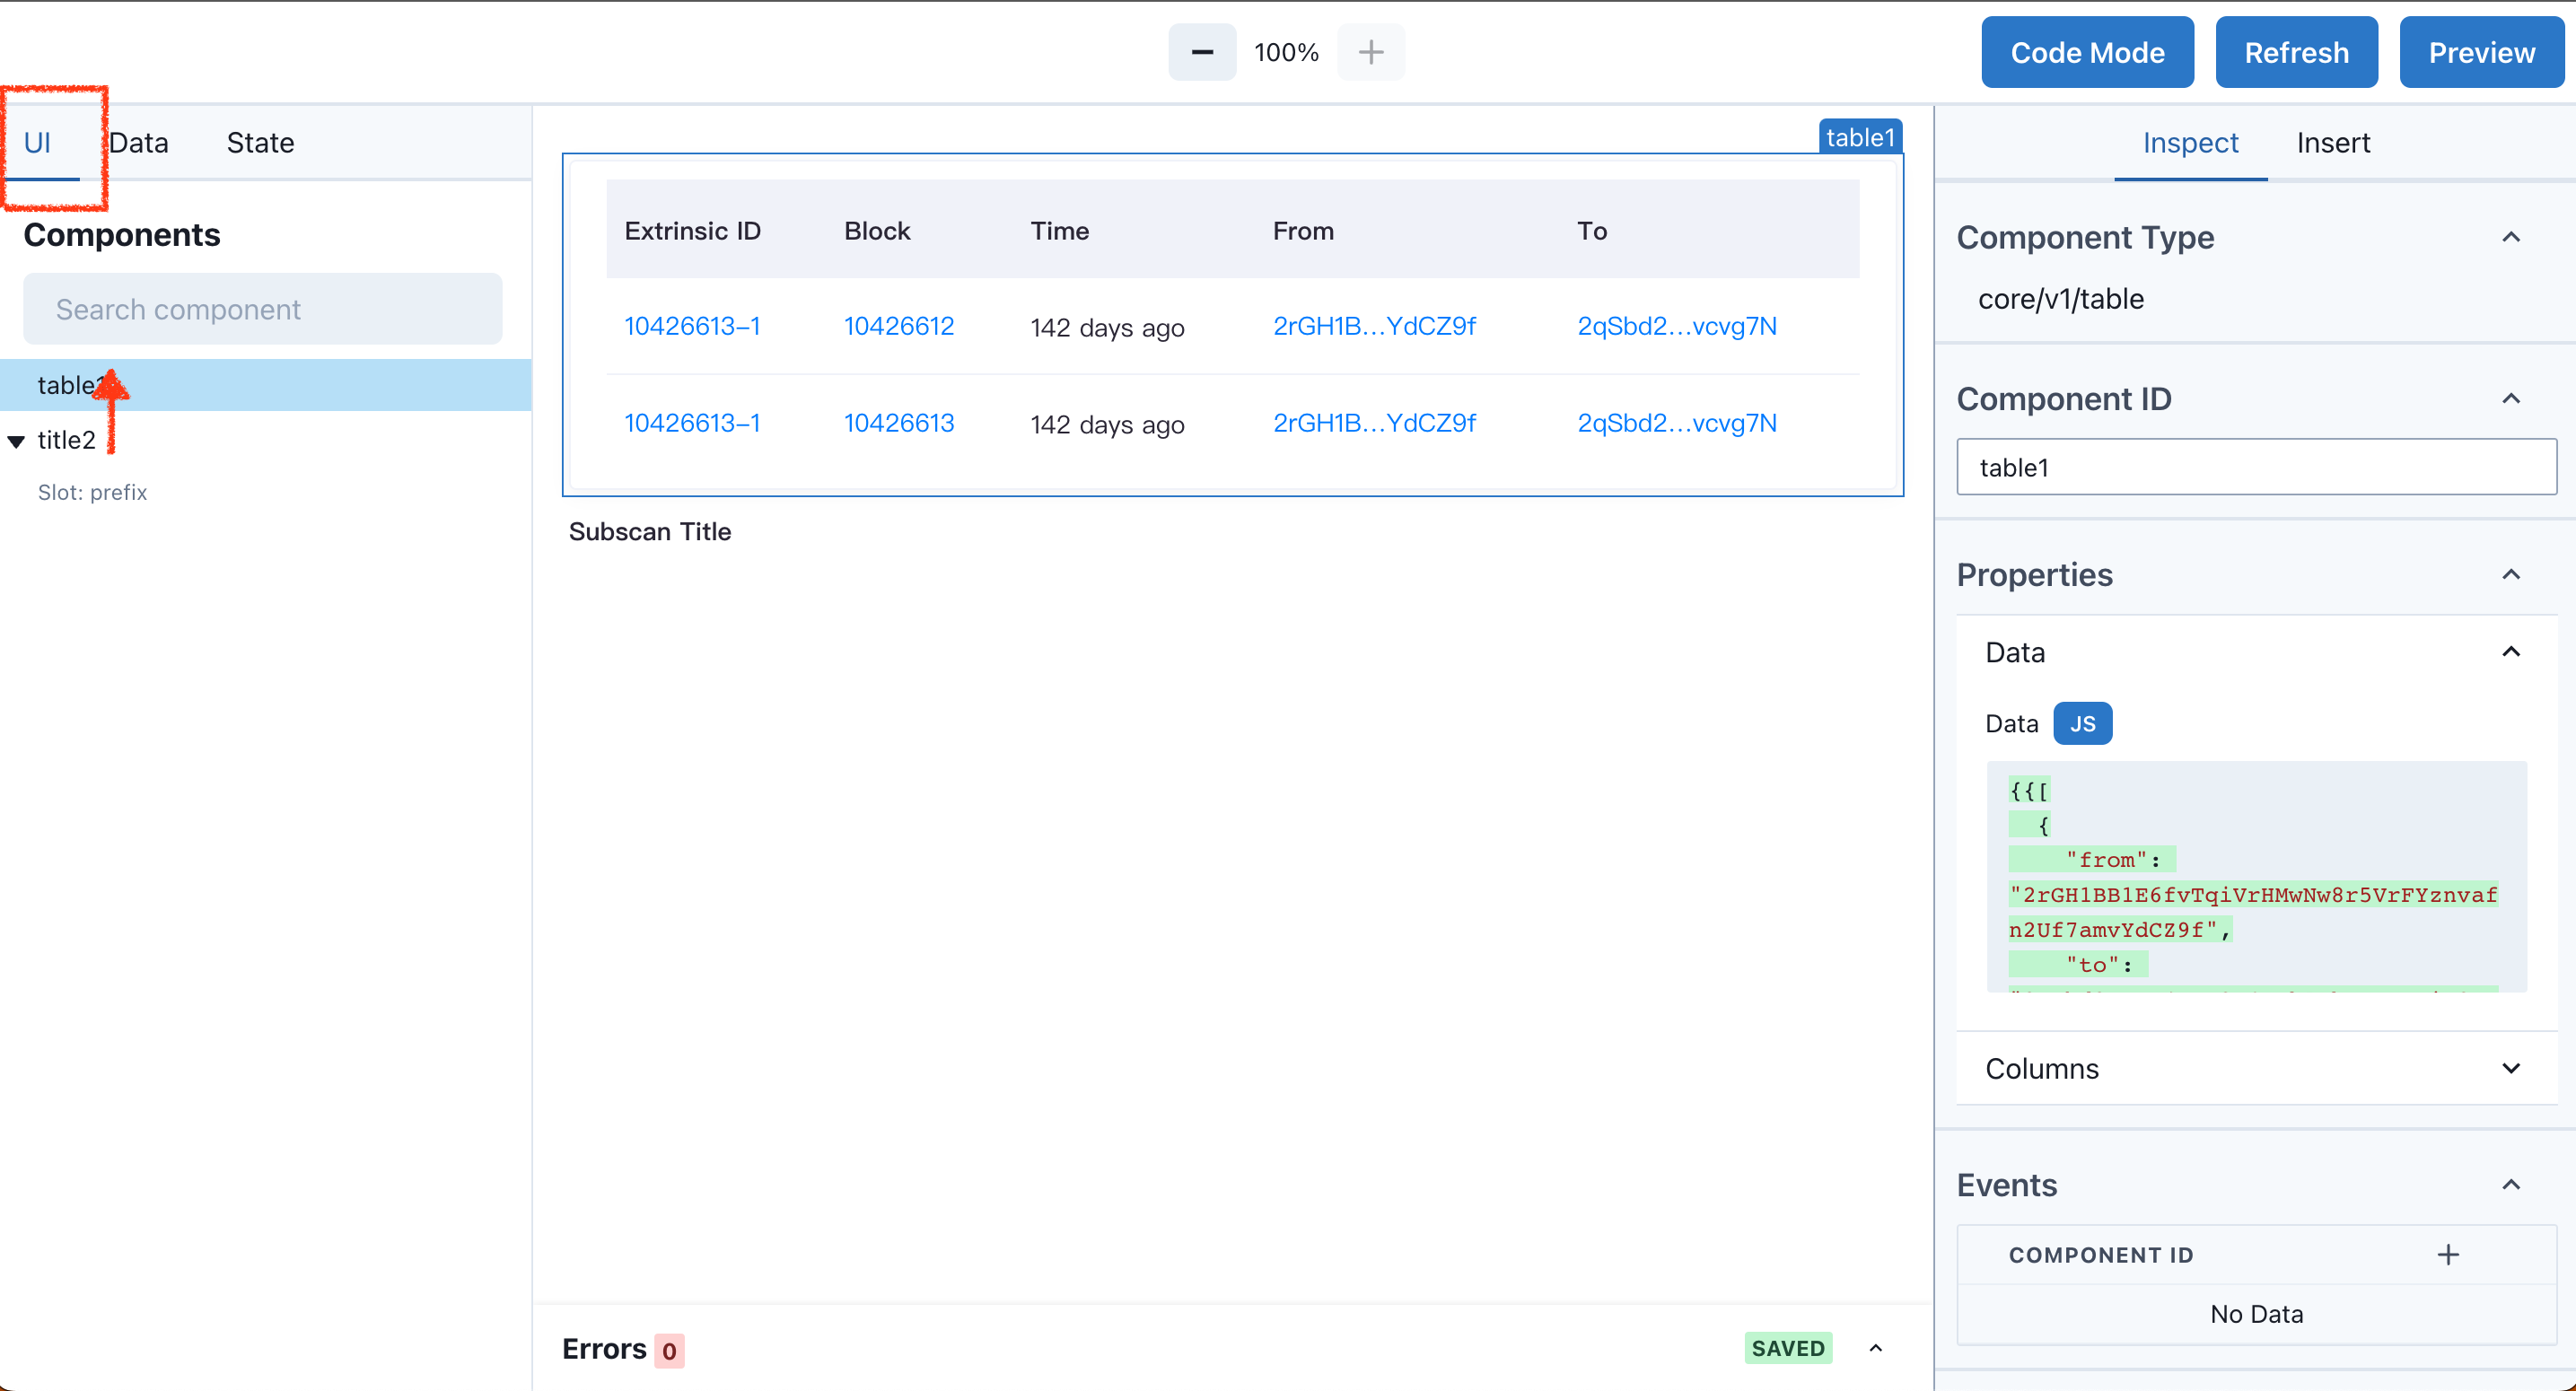The width and height of the screenshot is (2576, 1391).
Task: Click the COMPONENT ID events column header
Action: pyautogui.click(x=2101, y=1255)
